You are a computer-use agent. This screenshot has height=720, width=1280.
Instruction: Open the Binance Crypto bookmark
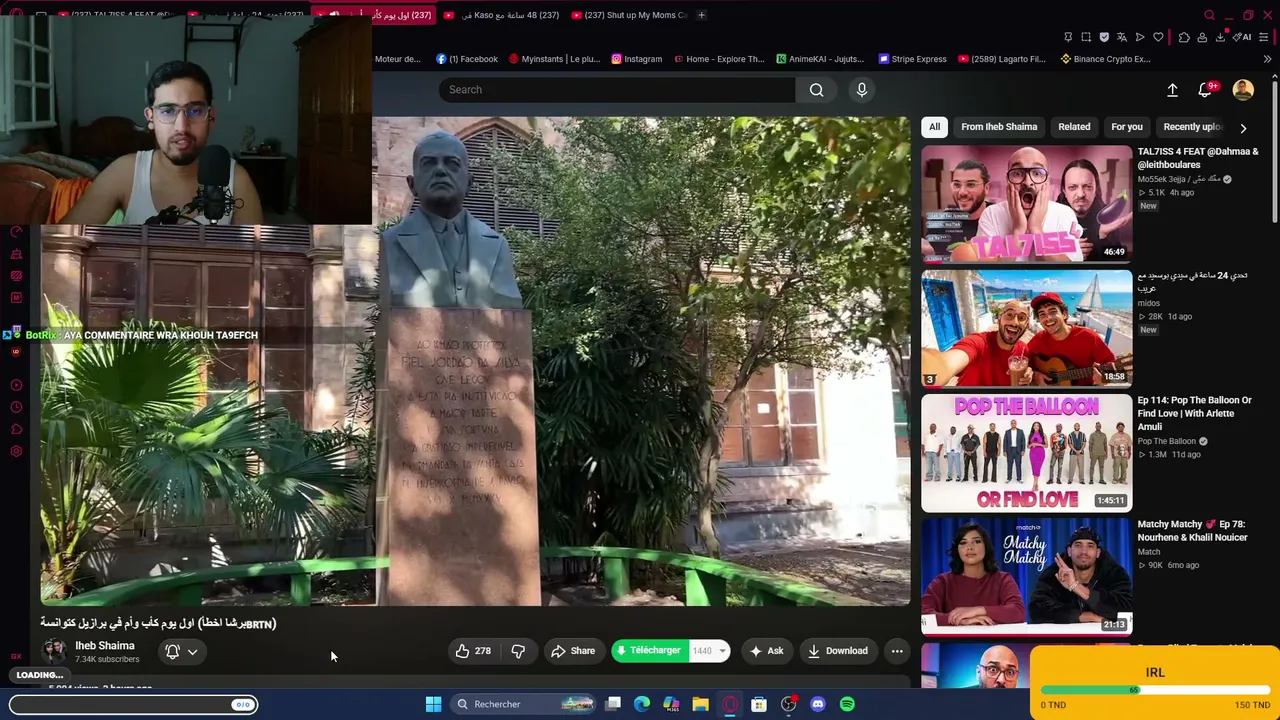point(1105,59)
